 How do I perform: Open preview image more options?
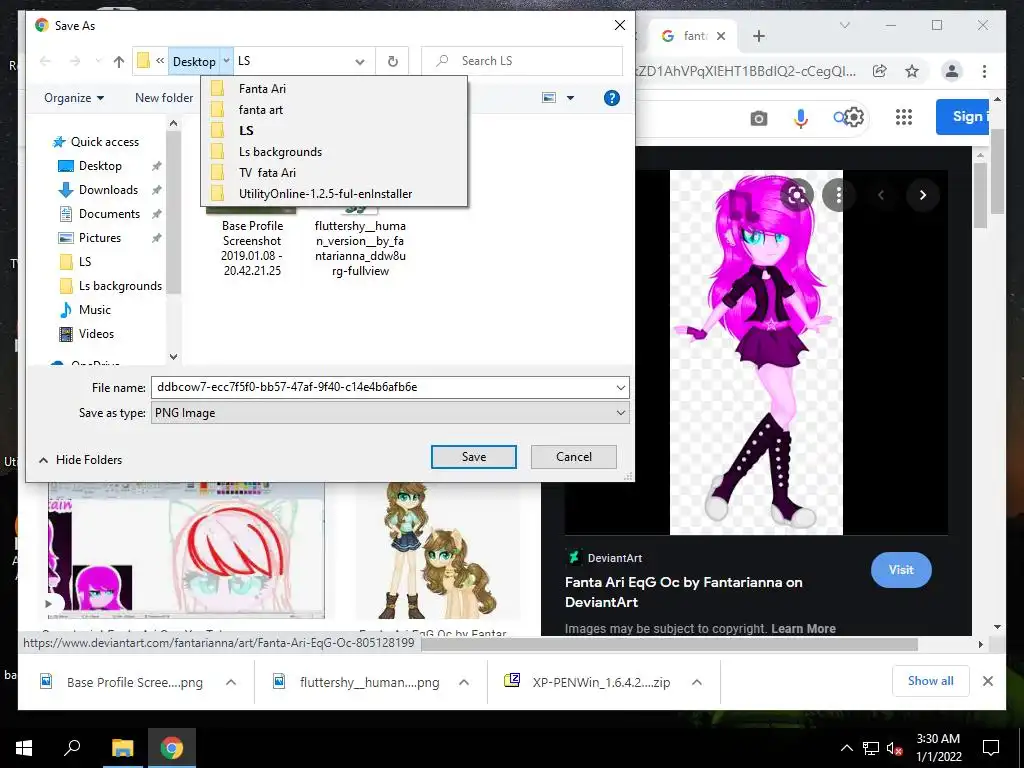(x=839, y=195)
